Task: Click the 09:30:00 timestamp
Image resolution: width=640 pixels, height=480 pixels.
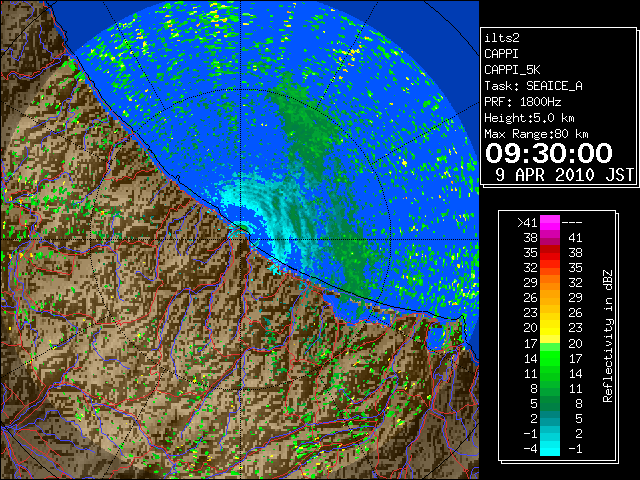Action: tap(549, 153)
